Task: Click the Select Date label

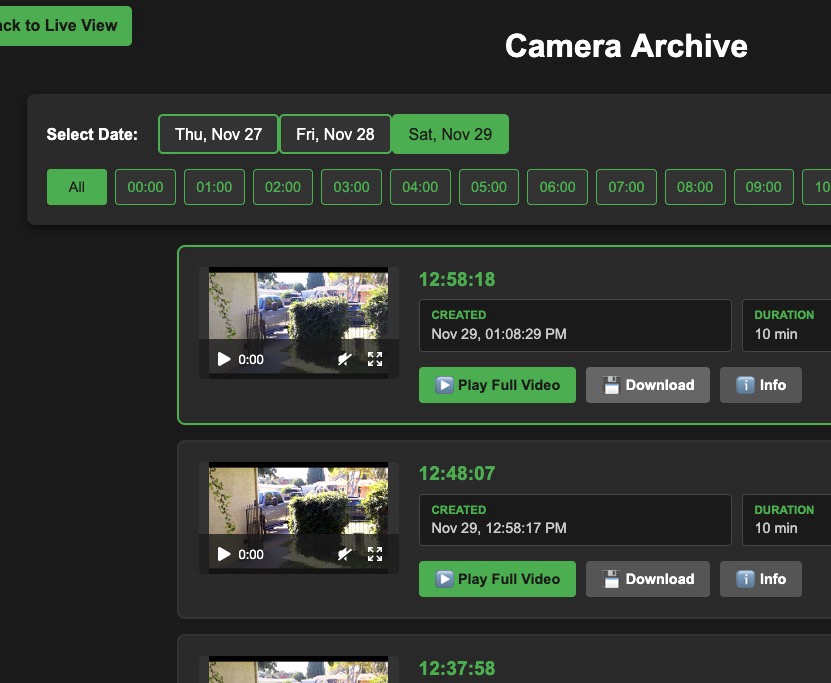Action: click(x=92, y=134)
